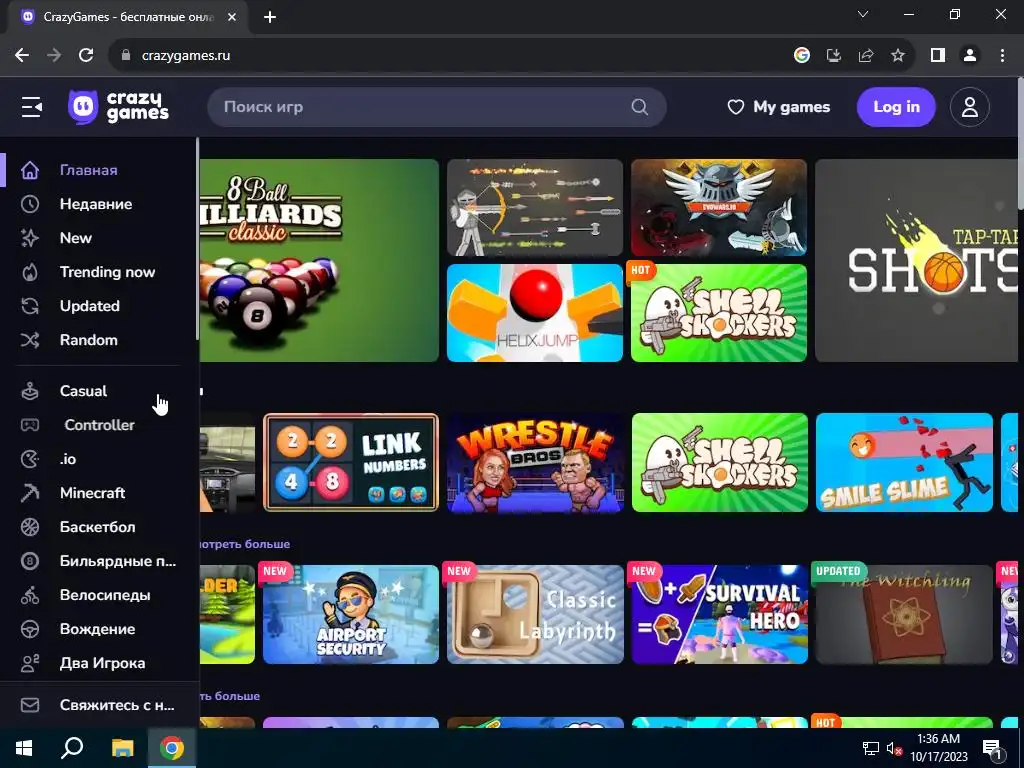Open the Windows Start menu
Image resolution: width=1024 pixels, height=768 pixels.
(24, 748)
